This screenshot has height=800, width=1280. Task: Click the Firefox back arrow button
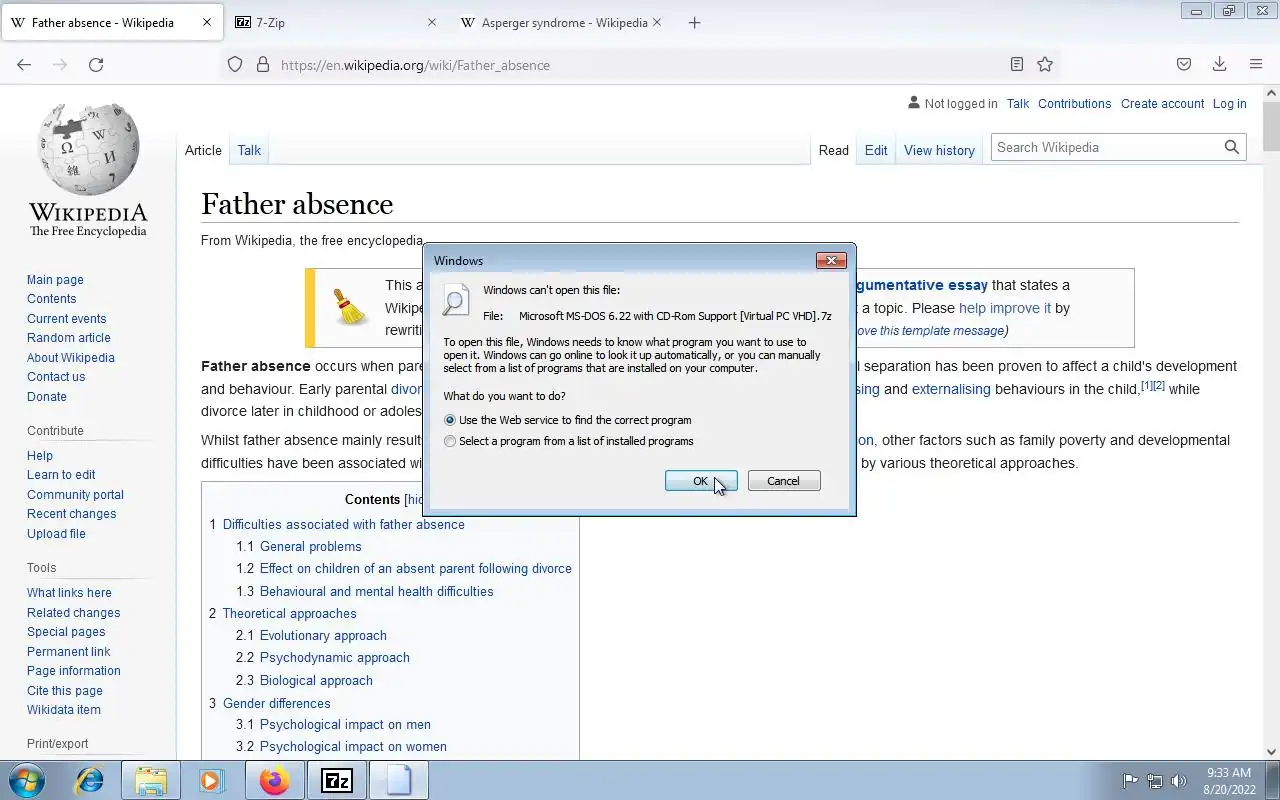24,65
